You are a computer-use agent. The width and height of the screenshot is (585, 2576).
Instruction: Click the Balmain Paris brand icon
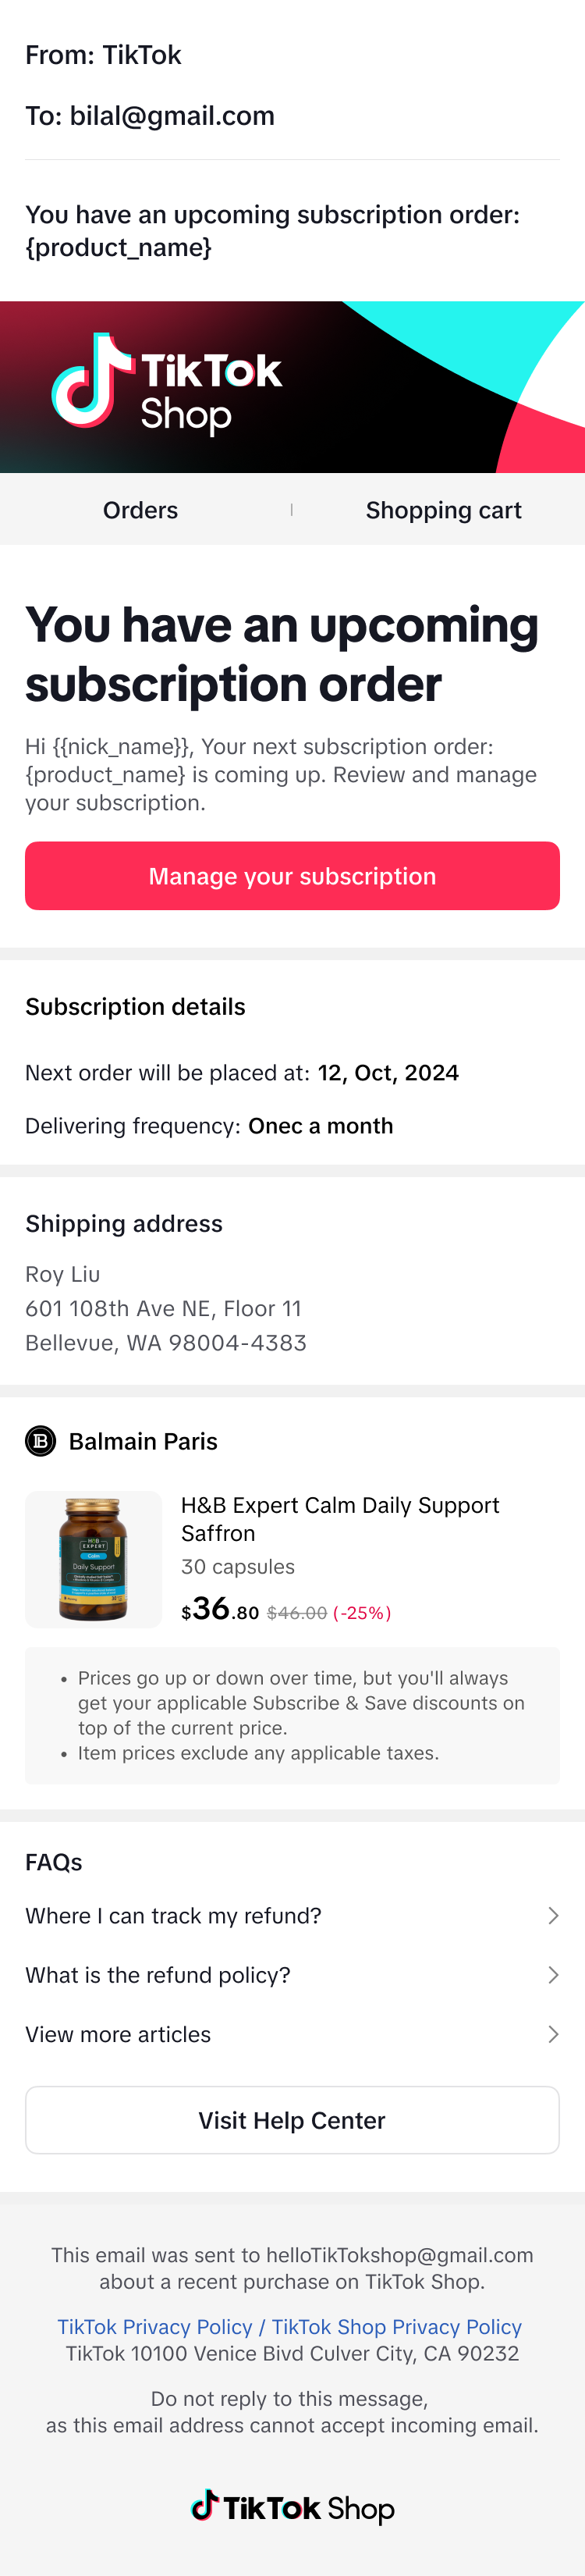41,1441
